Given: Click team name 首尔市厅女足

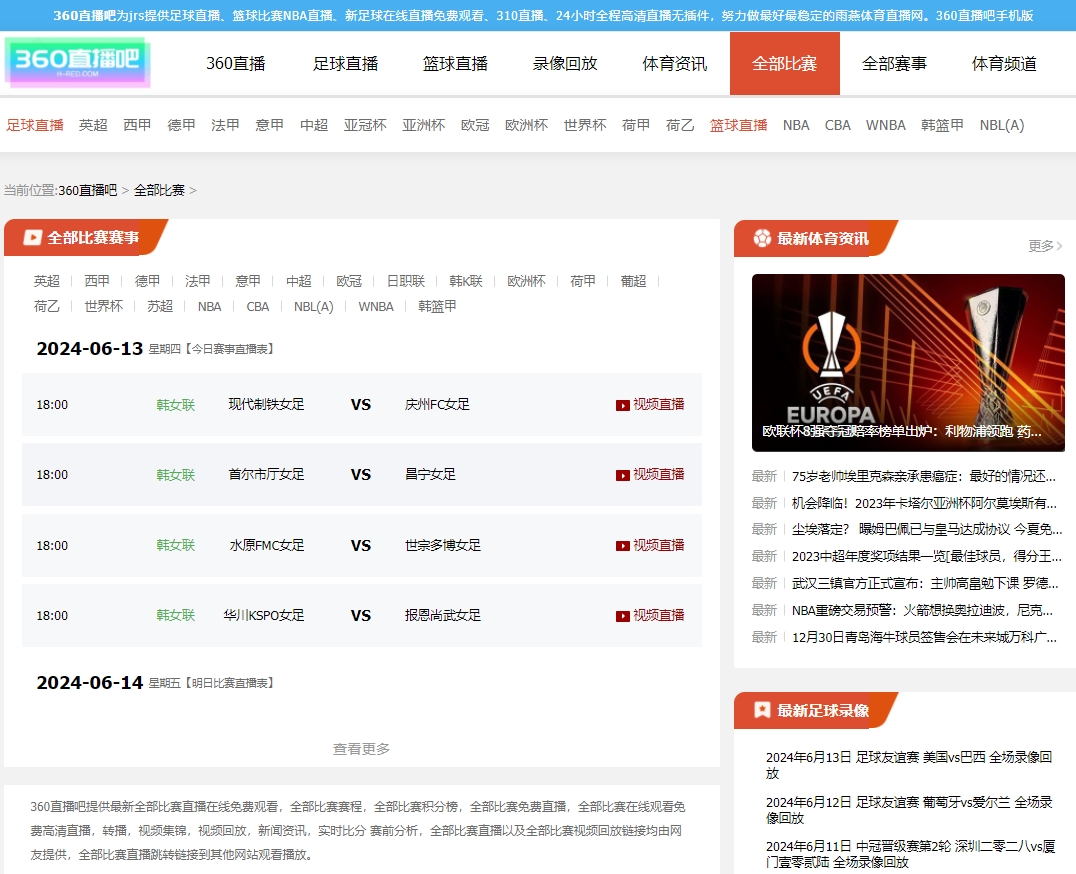Looking at the screenshot, I should coord(266,475).
